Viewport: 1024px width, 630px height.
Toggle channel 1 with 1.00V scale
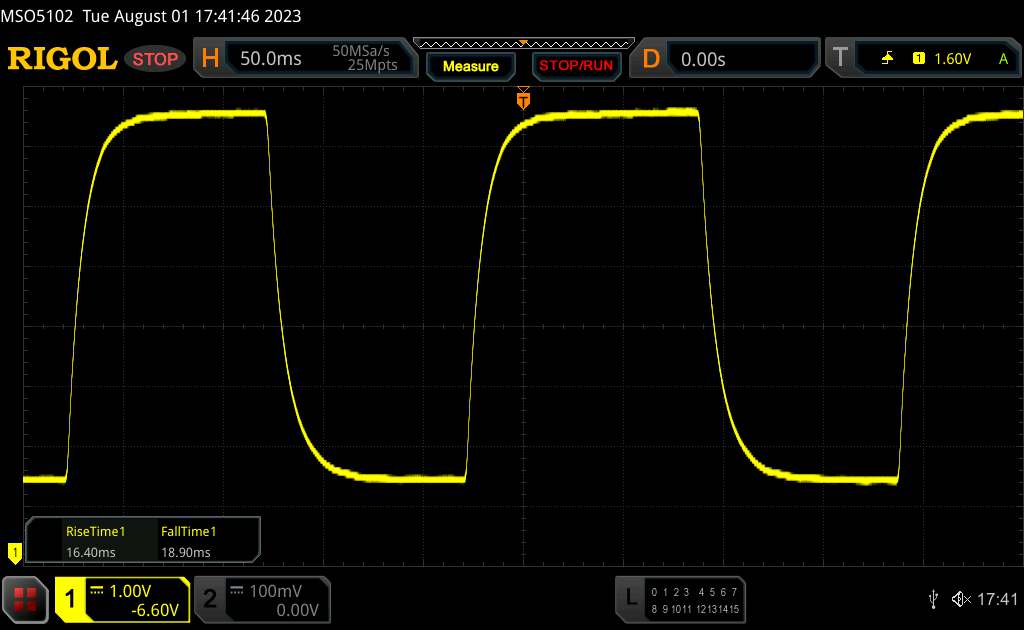tap(122, 599)
